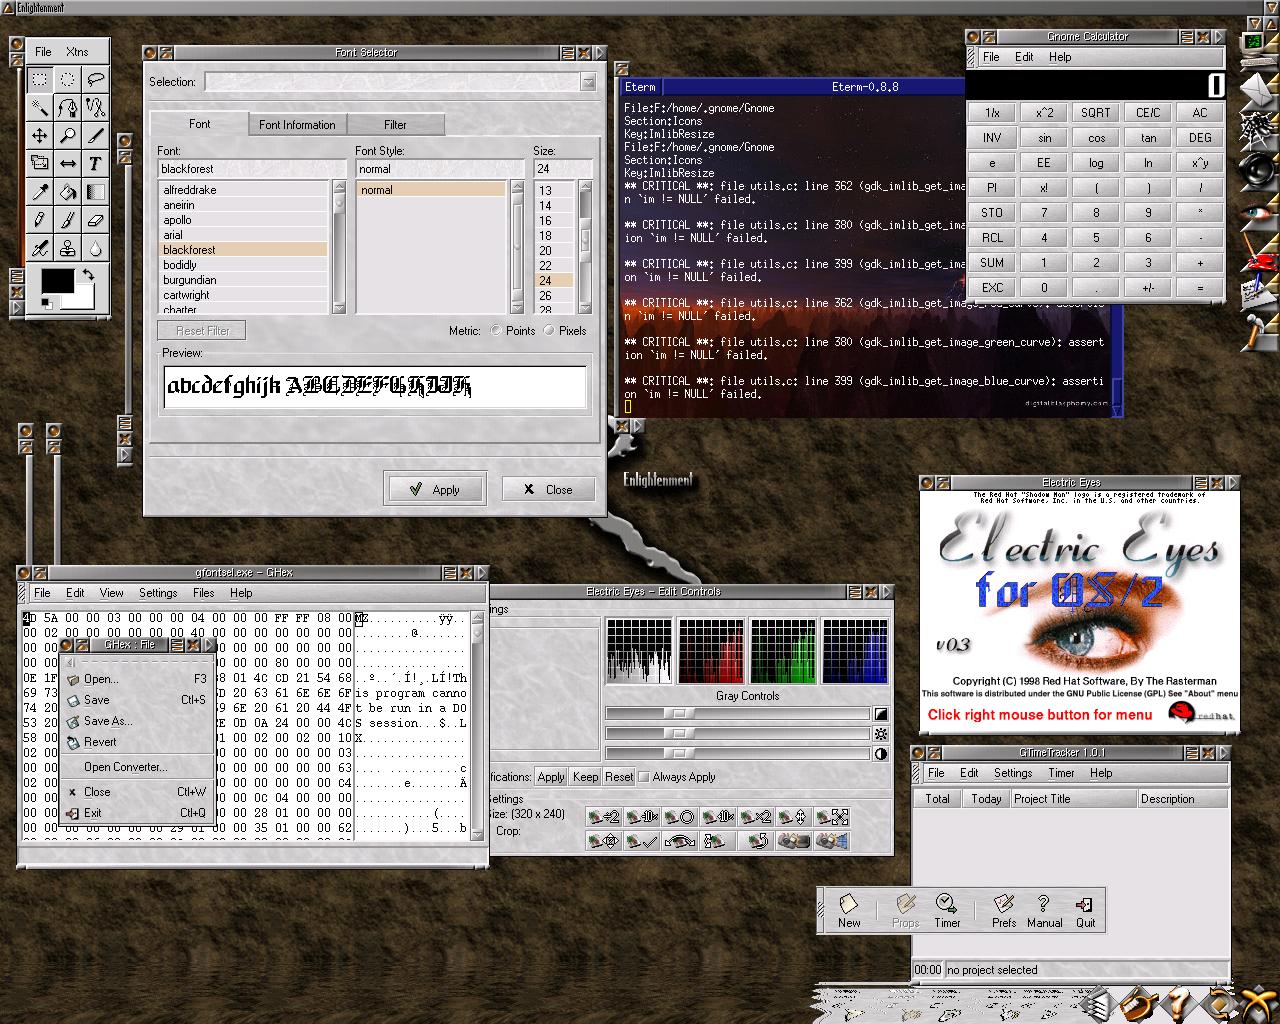Click Quit icon in GTimeTracker toolbar
This screenshot has width=1280, height=1024.
click(x=1085, y=910)
